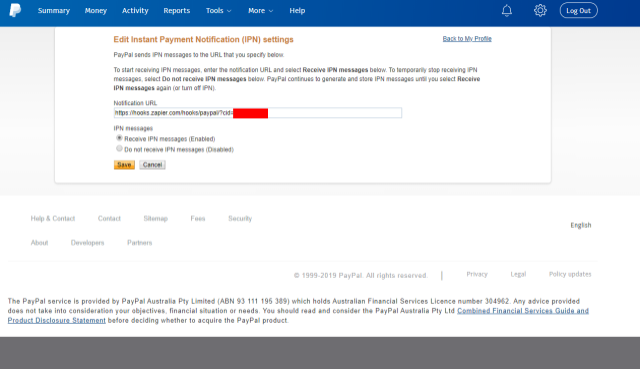Click the Save button
This screenshot has height=369, width=640.
pos(124,164)
